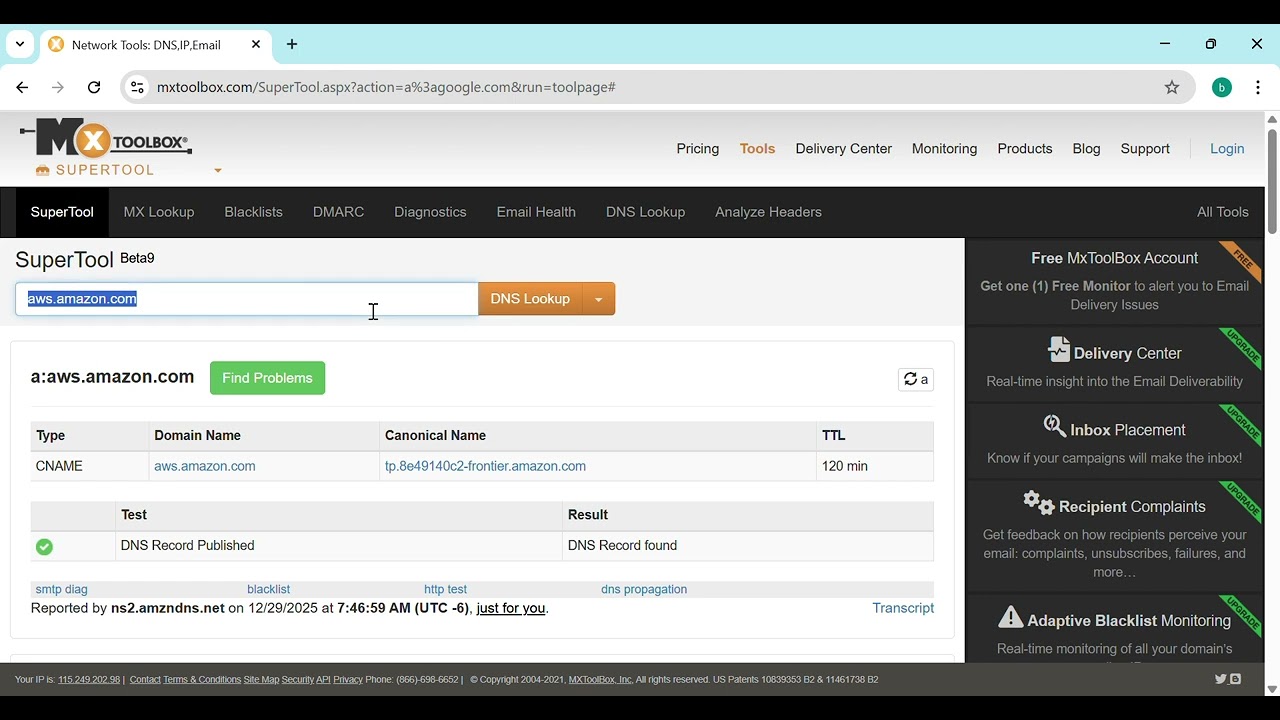Open tp.8e49140c2-frontier.amazon.com canonical link
1280x720 pixels.
pyautogui.click(x=485, y=466)
